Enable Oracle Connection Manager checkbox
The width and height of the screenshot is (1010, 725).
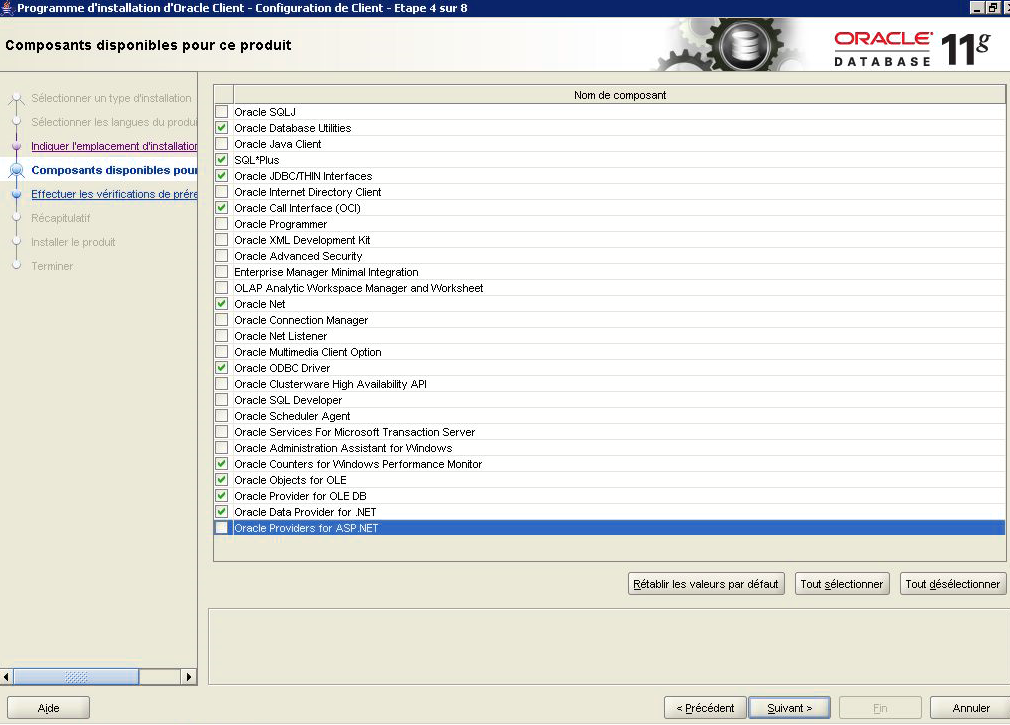222,320
